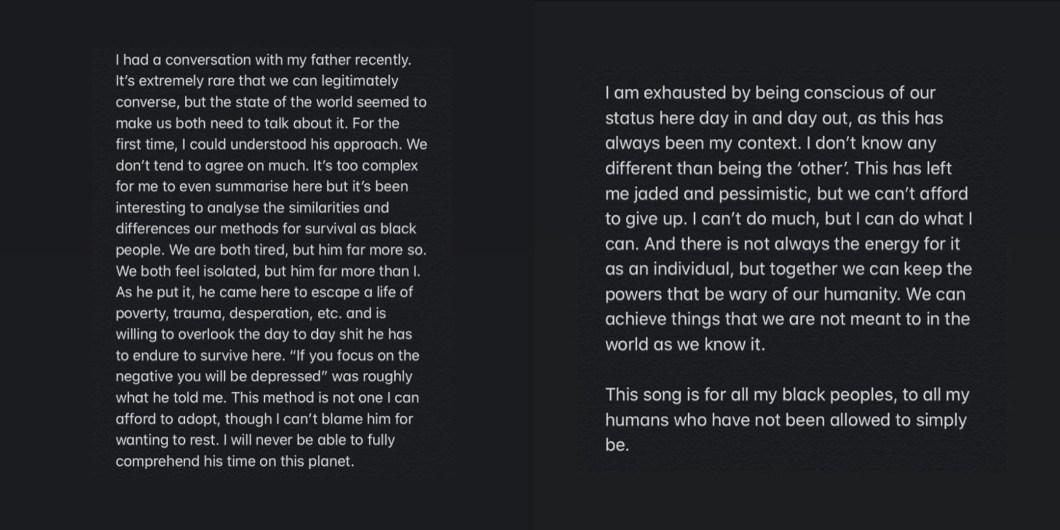The image size is (1060, 530).
Task: Click the final word "be." in right panel
Action: (617, 445)
